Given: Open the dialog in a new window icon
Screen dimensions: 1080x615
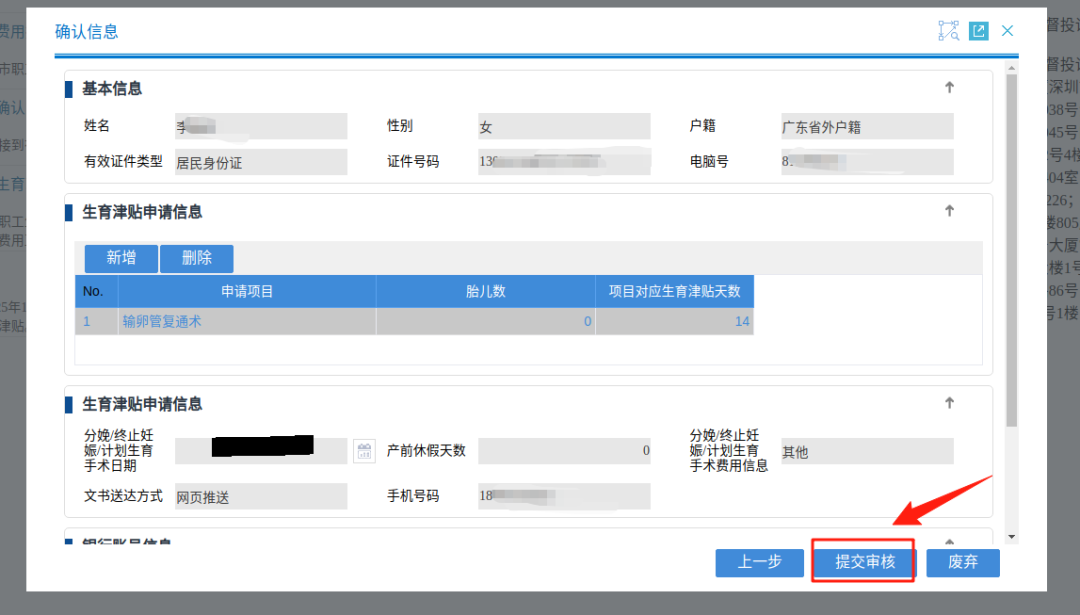Looking at the screenshot, I should [x=979, y=31].
